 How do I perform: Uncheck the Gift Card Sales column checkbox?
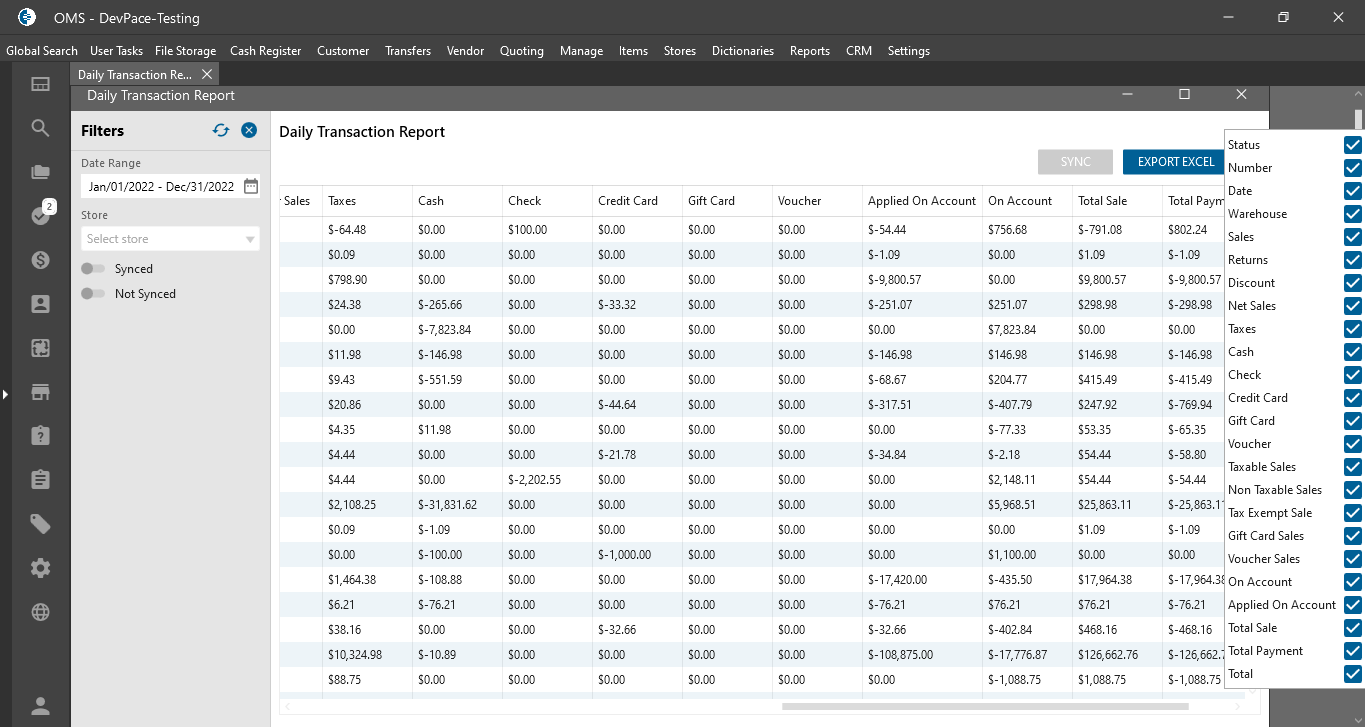pyautogui.click(x=1352, y=536)
